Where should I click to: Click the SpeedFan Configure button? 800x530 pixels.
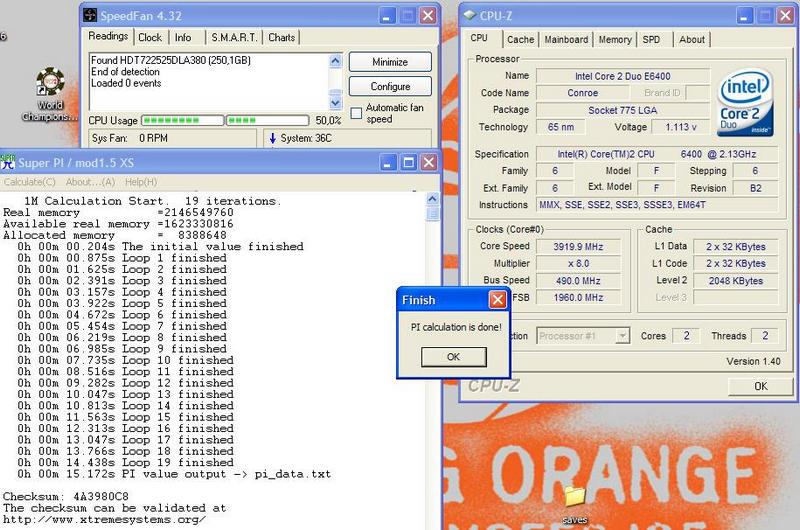tap(390, 86)
